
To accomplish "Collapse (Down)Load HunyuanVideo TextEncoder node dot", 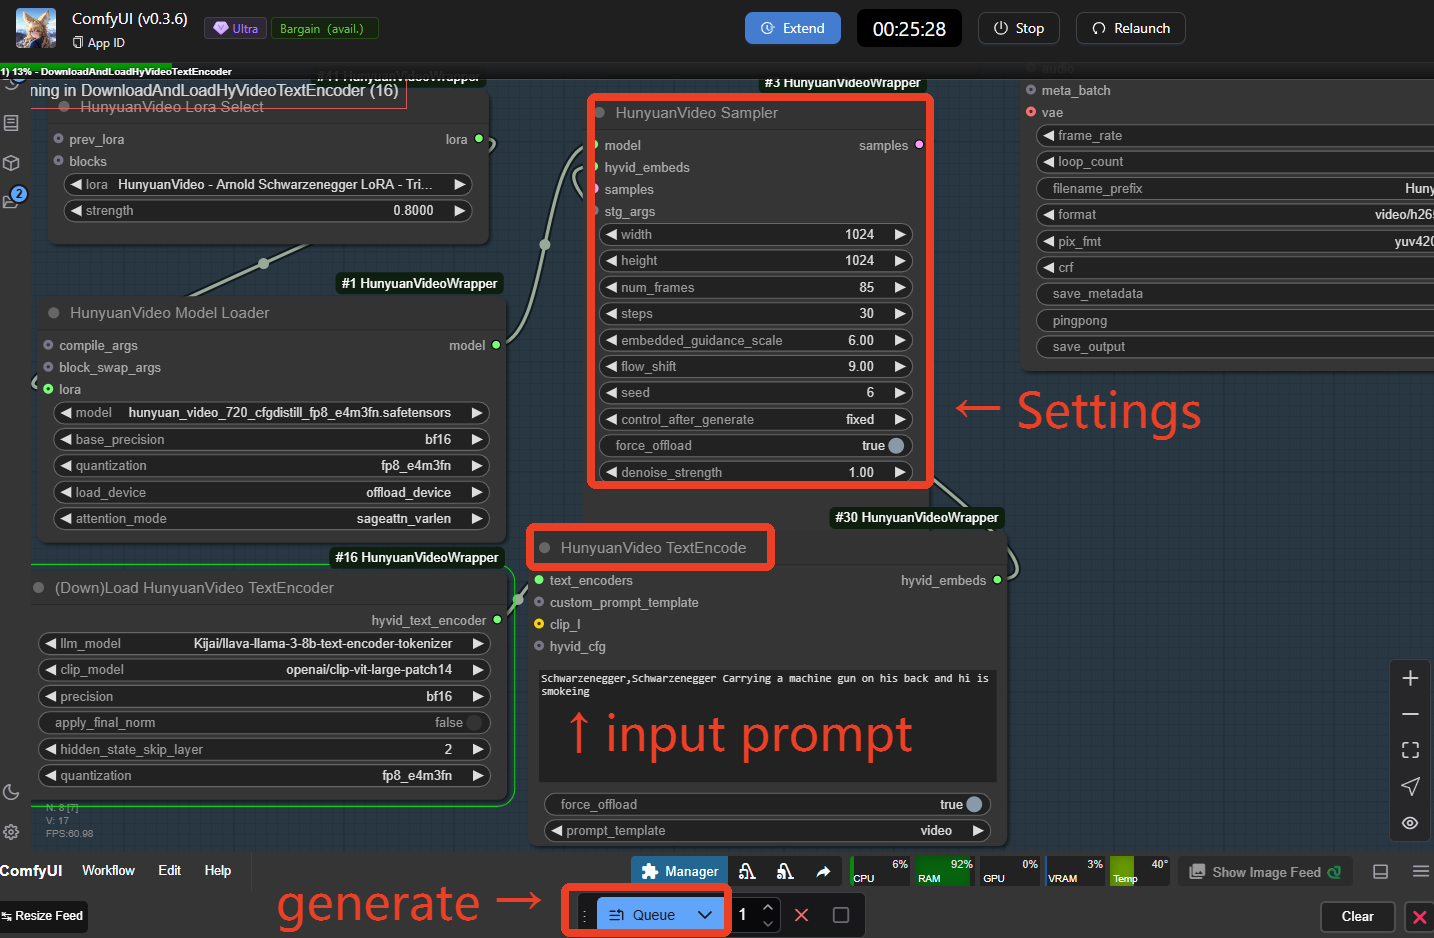I will pyautogui.click(x=39, y=588).
